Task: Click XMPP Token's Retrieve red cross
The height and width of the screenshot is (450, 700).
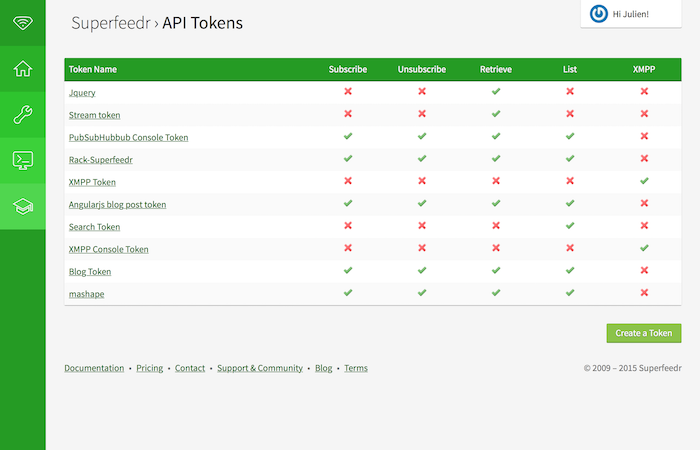Action: click(496, 181)
